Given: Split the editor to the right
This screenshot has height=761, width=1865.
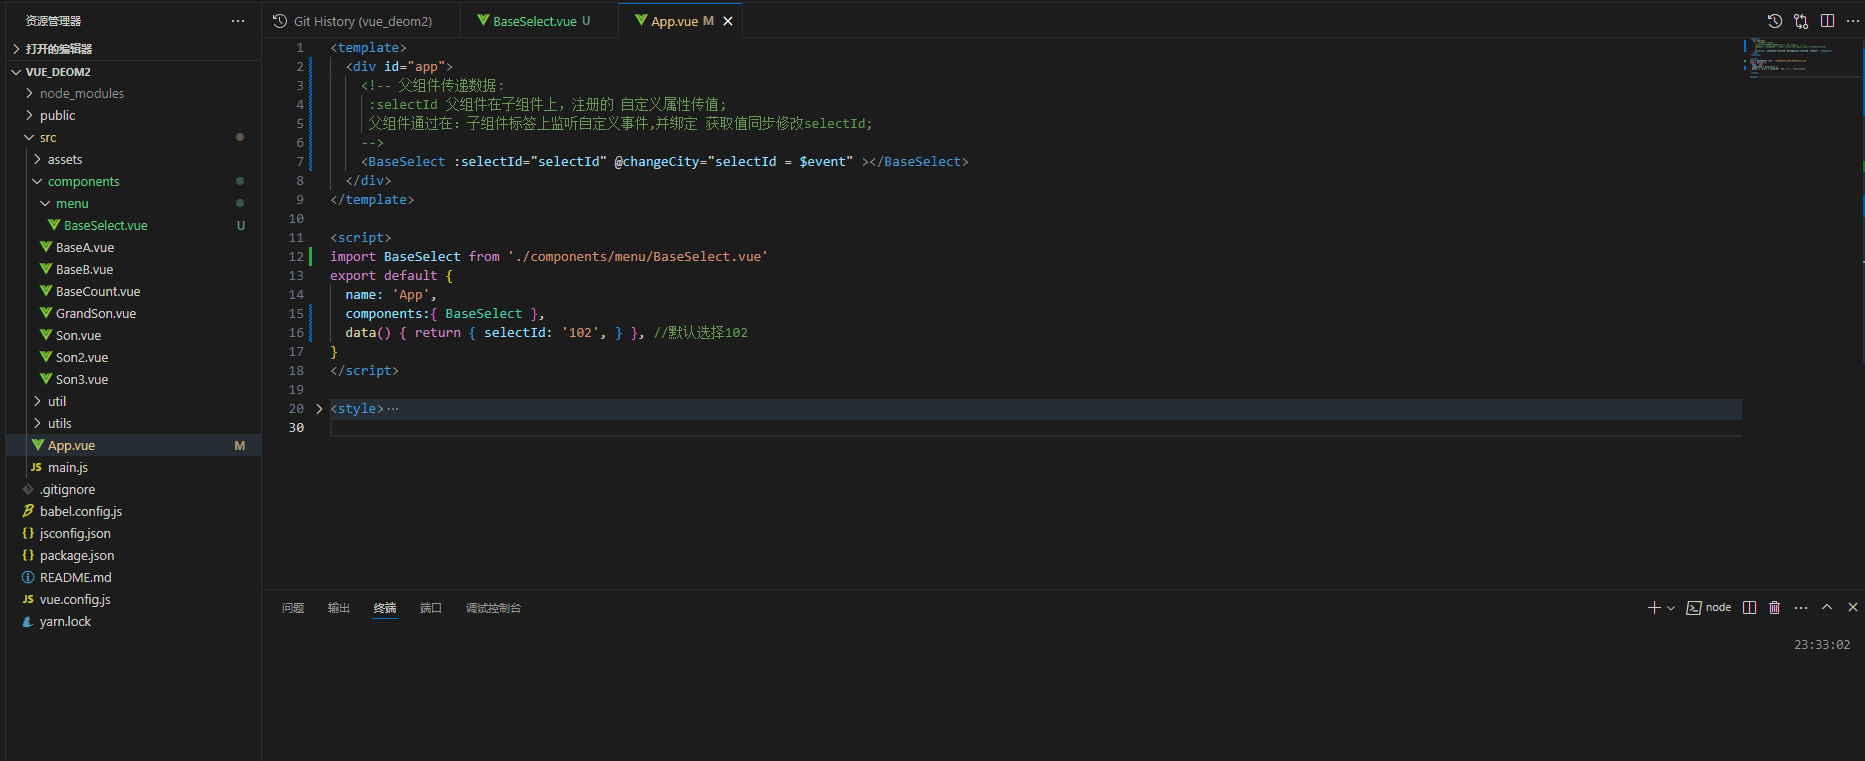Looking at the screenshot, I should (x=1827, y=21).
